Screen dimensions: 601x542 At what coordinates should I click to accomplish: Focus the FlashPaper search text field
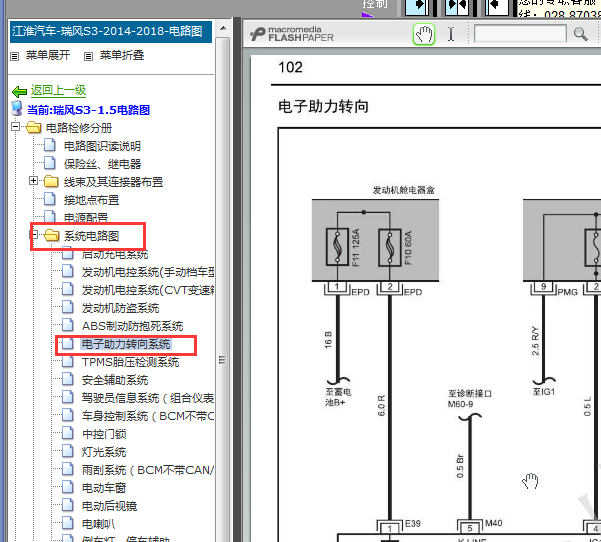[520, 34]
